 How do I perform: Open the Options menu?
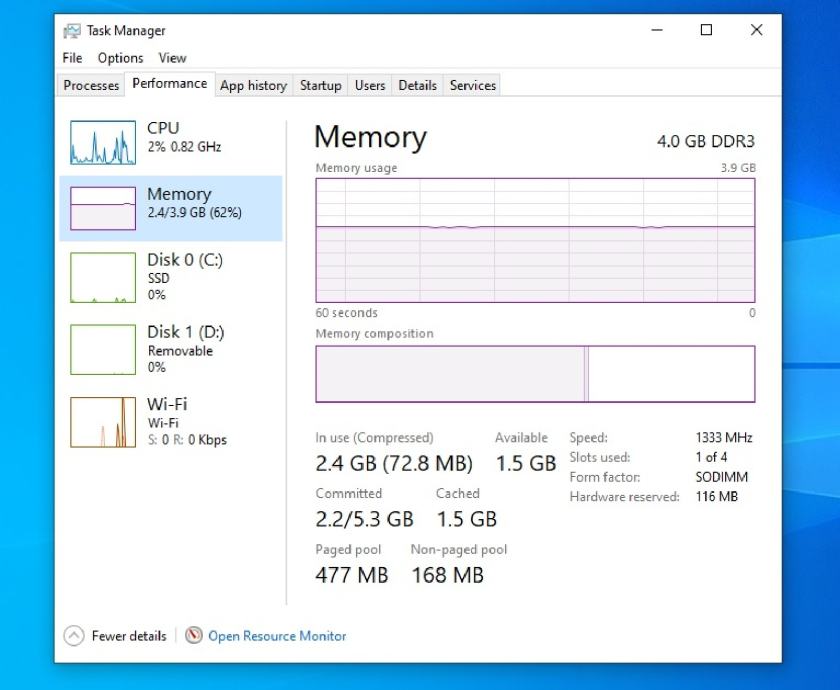tap(120, 58)
